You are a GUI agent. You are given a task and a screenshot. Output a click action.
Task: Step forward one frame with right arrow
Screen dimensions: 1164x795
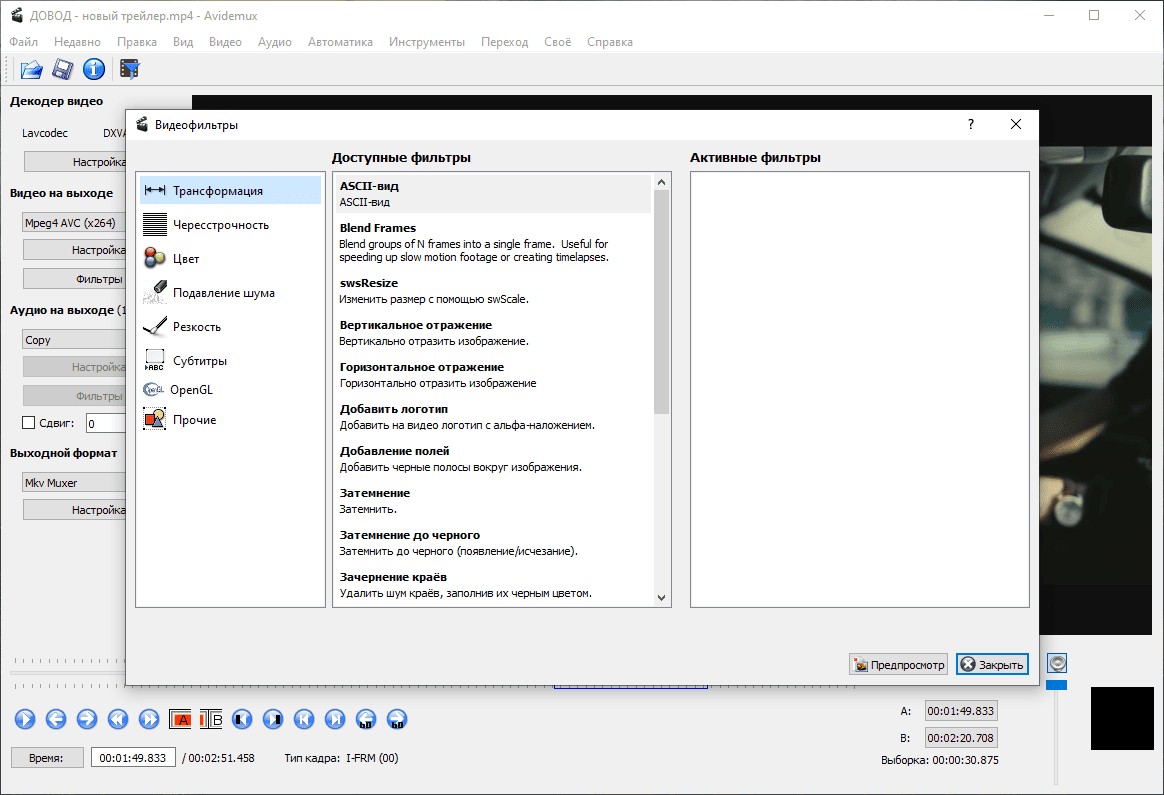tap(87, 719)
